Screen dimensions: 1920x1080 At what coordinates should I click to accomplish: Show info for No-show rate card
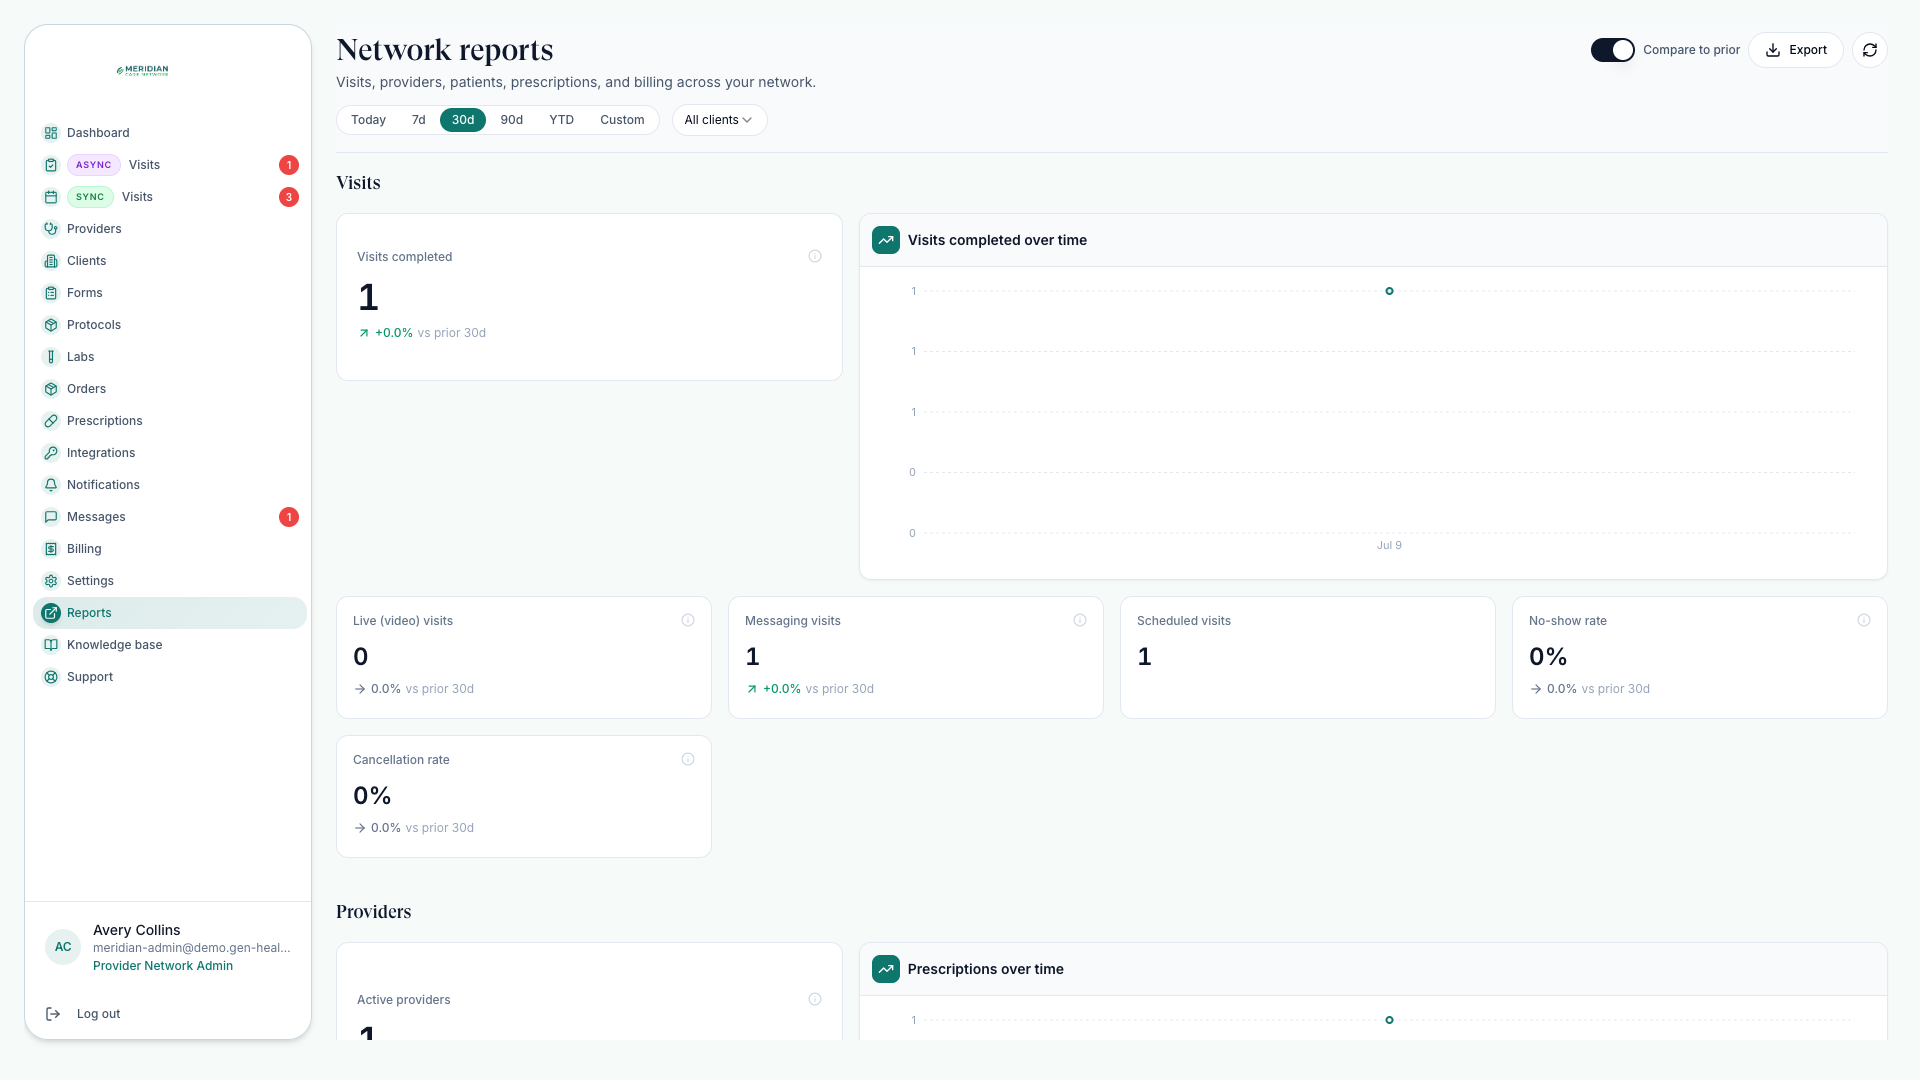click(1864, 620)
